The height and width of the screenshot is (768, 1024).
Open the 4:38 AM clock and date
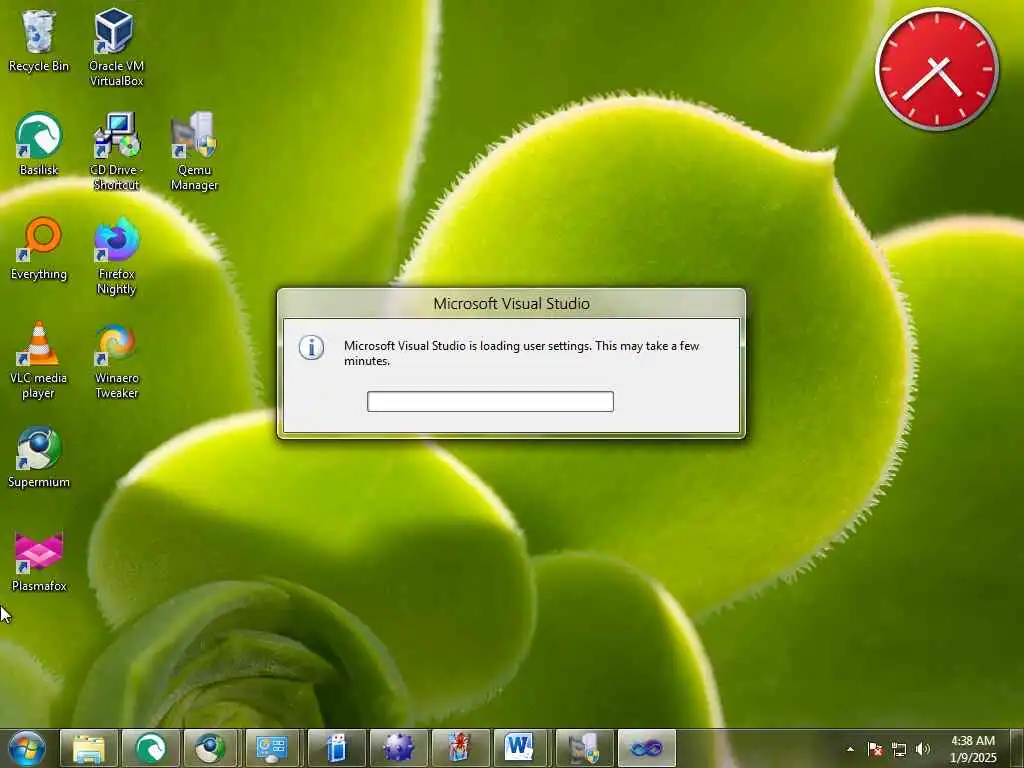(972, 749)
